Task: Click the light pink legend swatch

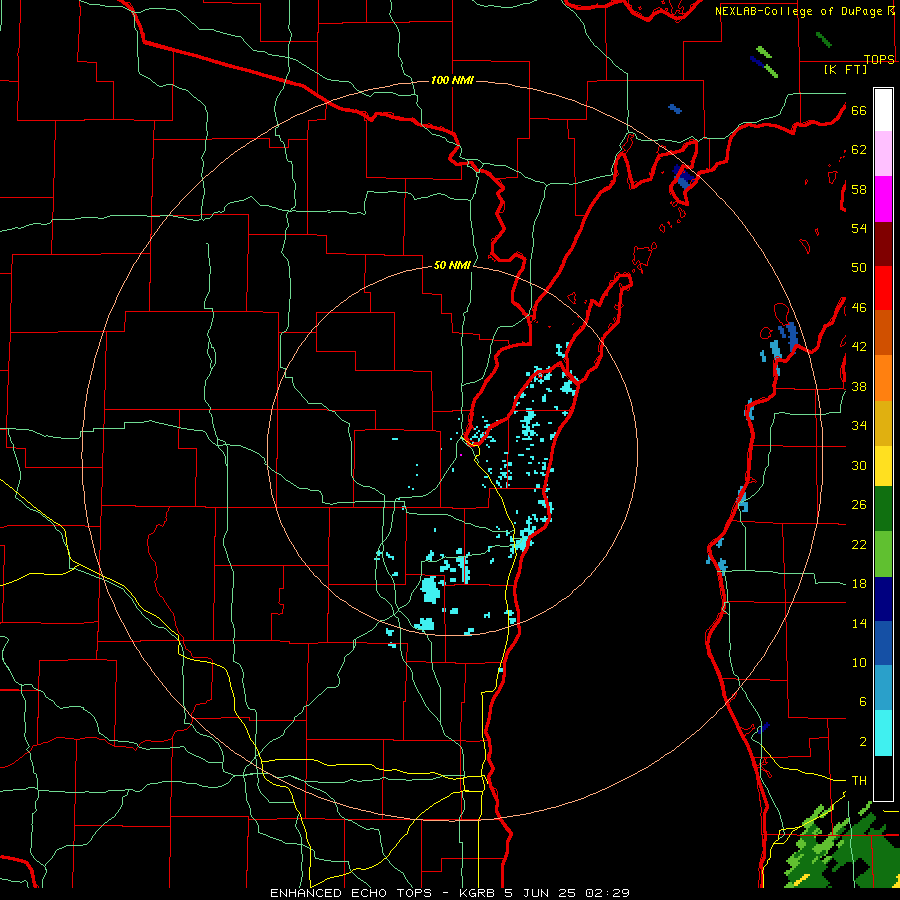Action: click(x=883, y=154)
